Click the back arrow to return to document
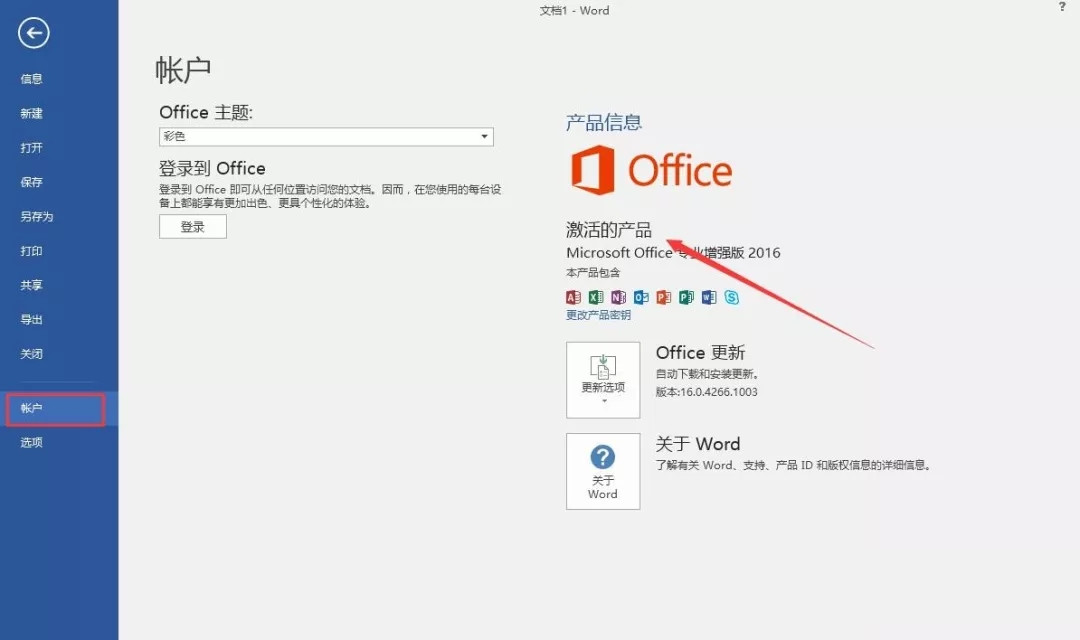Image resolution: width=1080 pixels, height=640 pixels. pos(34,33)
